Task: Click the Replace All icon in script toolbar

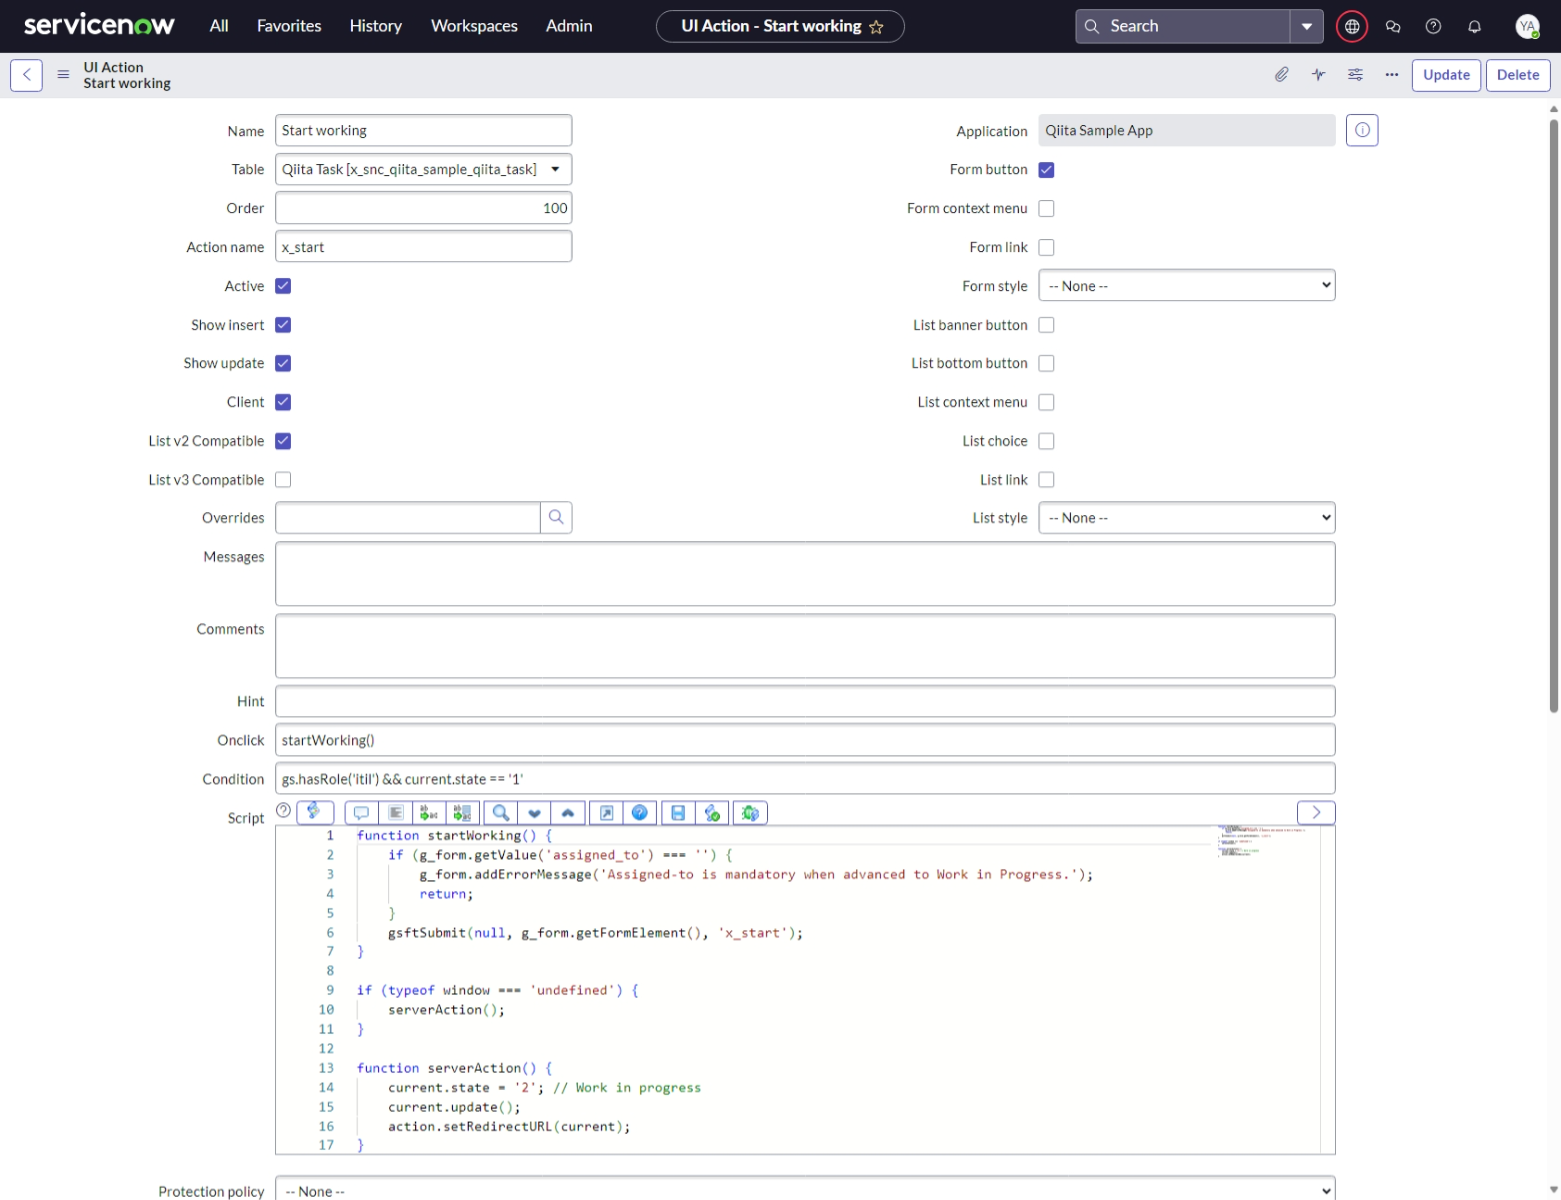Action: coord(462,813)
